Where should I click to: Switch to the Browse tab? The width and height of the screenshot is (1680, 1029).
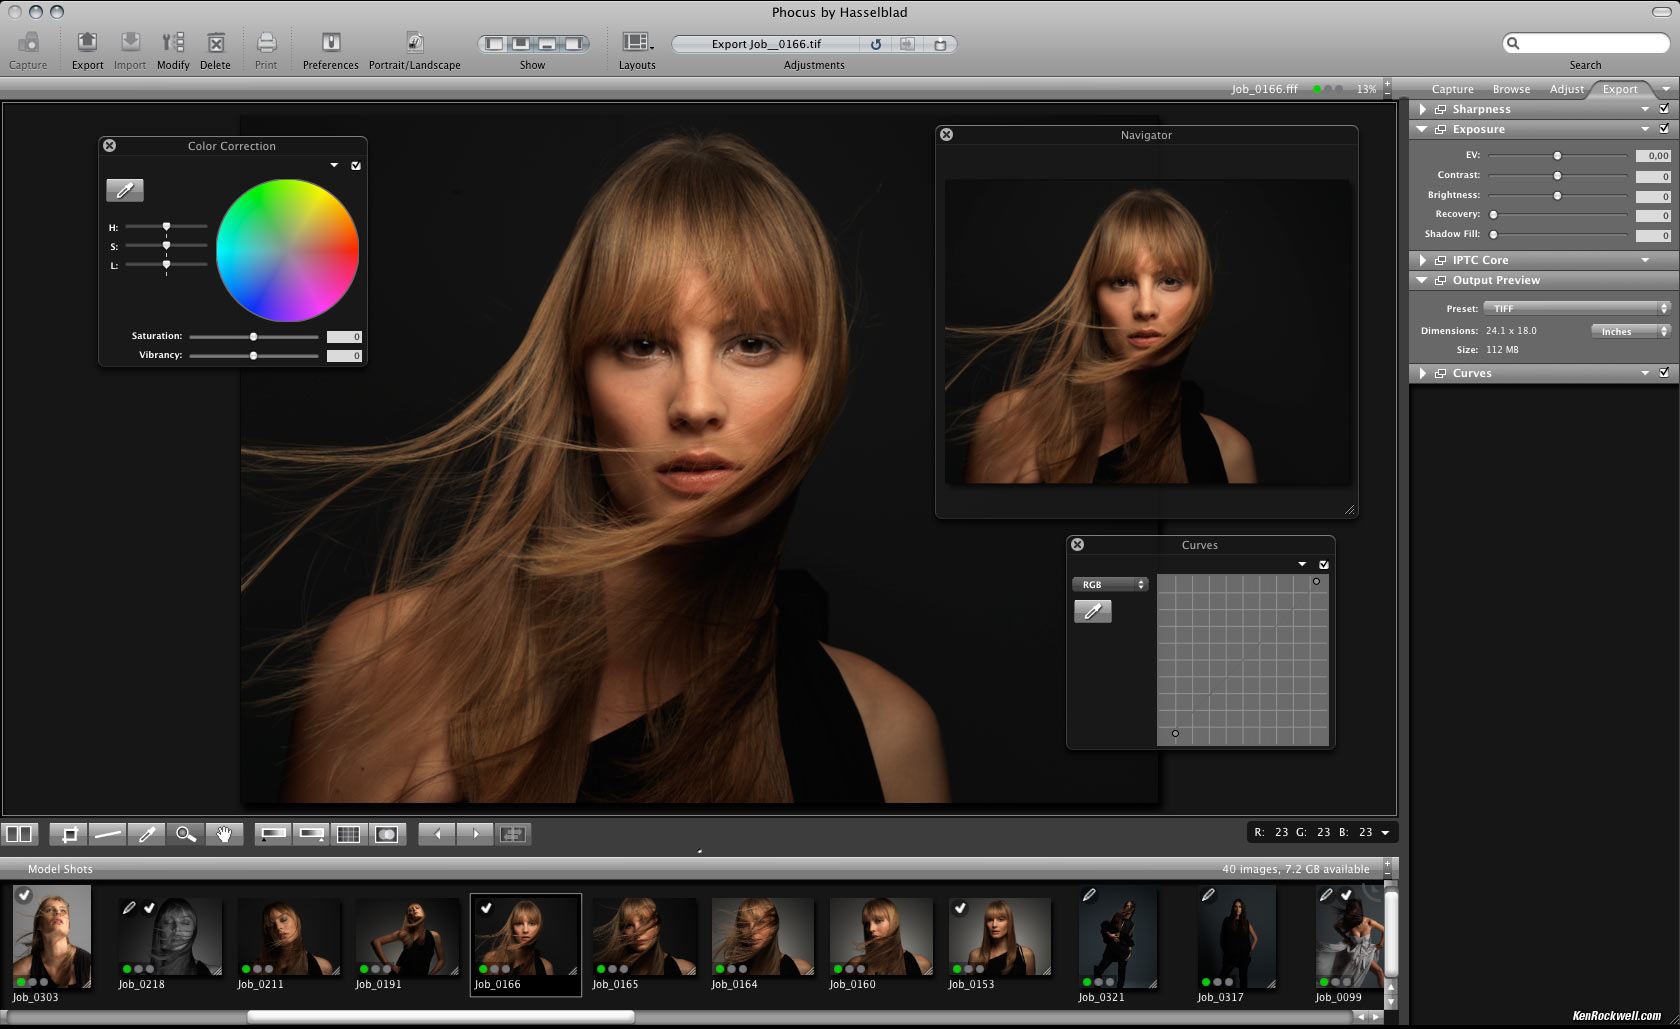coord(1511,89)
